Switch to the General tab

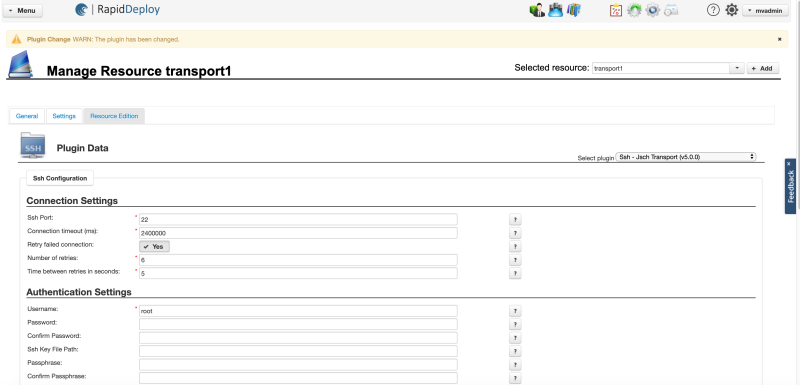[x=27, y=116]
